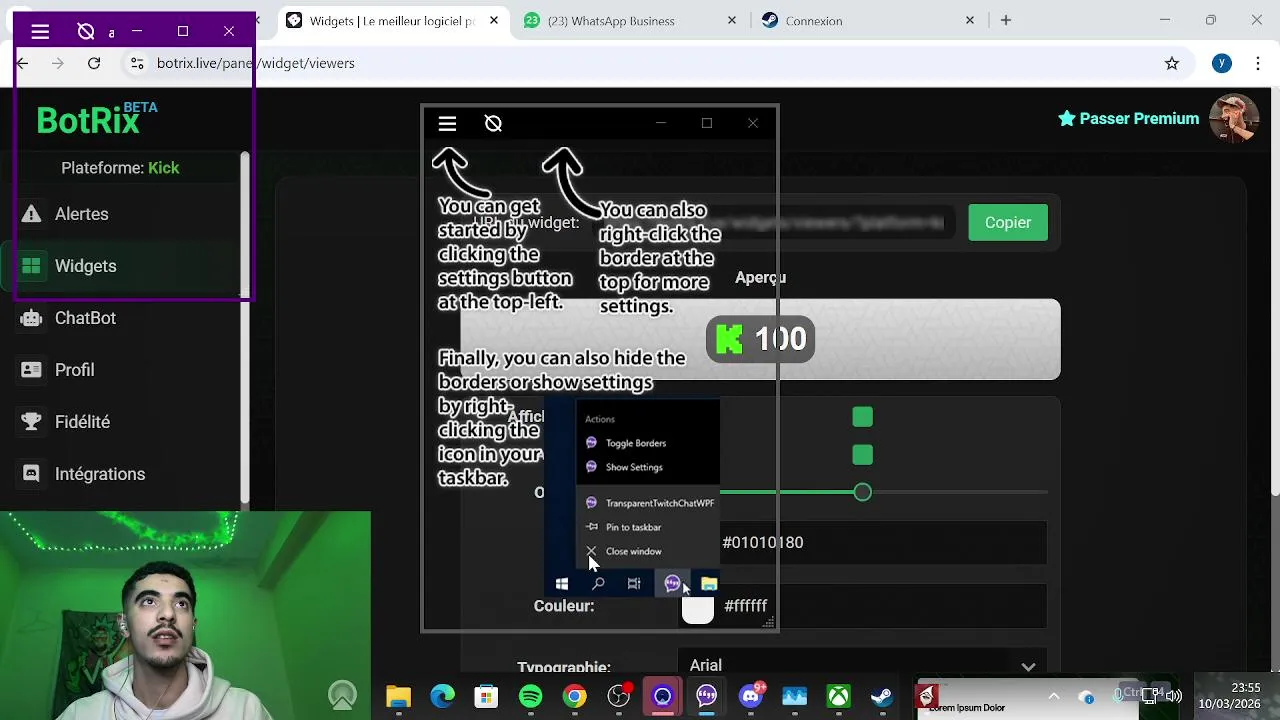Click the 'Plateforme: Kick' text
Viewport: 1280px width, 720px height.
pyautogui.click(x=120, y=168)
